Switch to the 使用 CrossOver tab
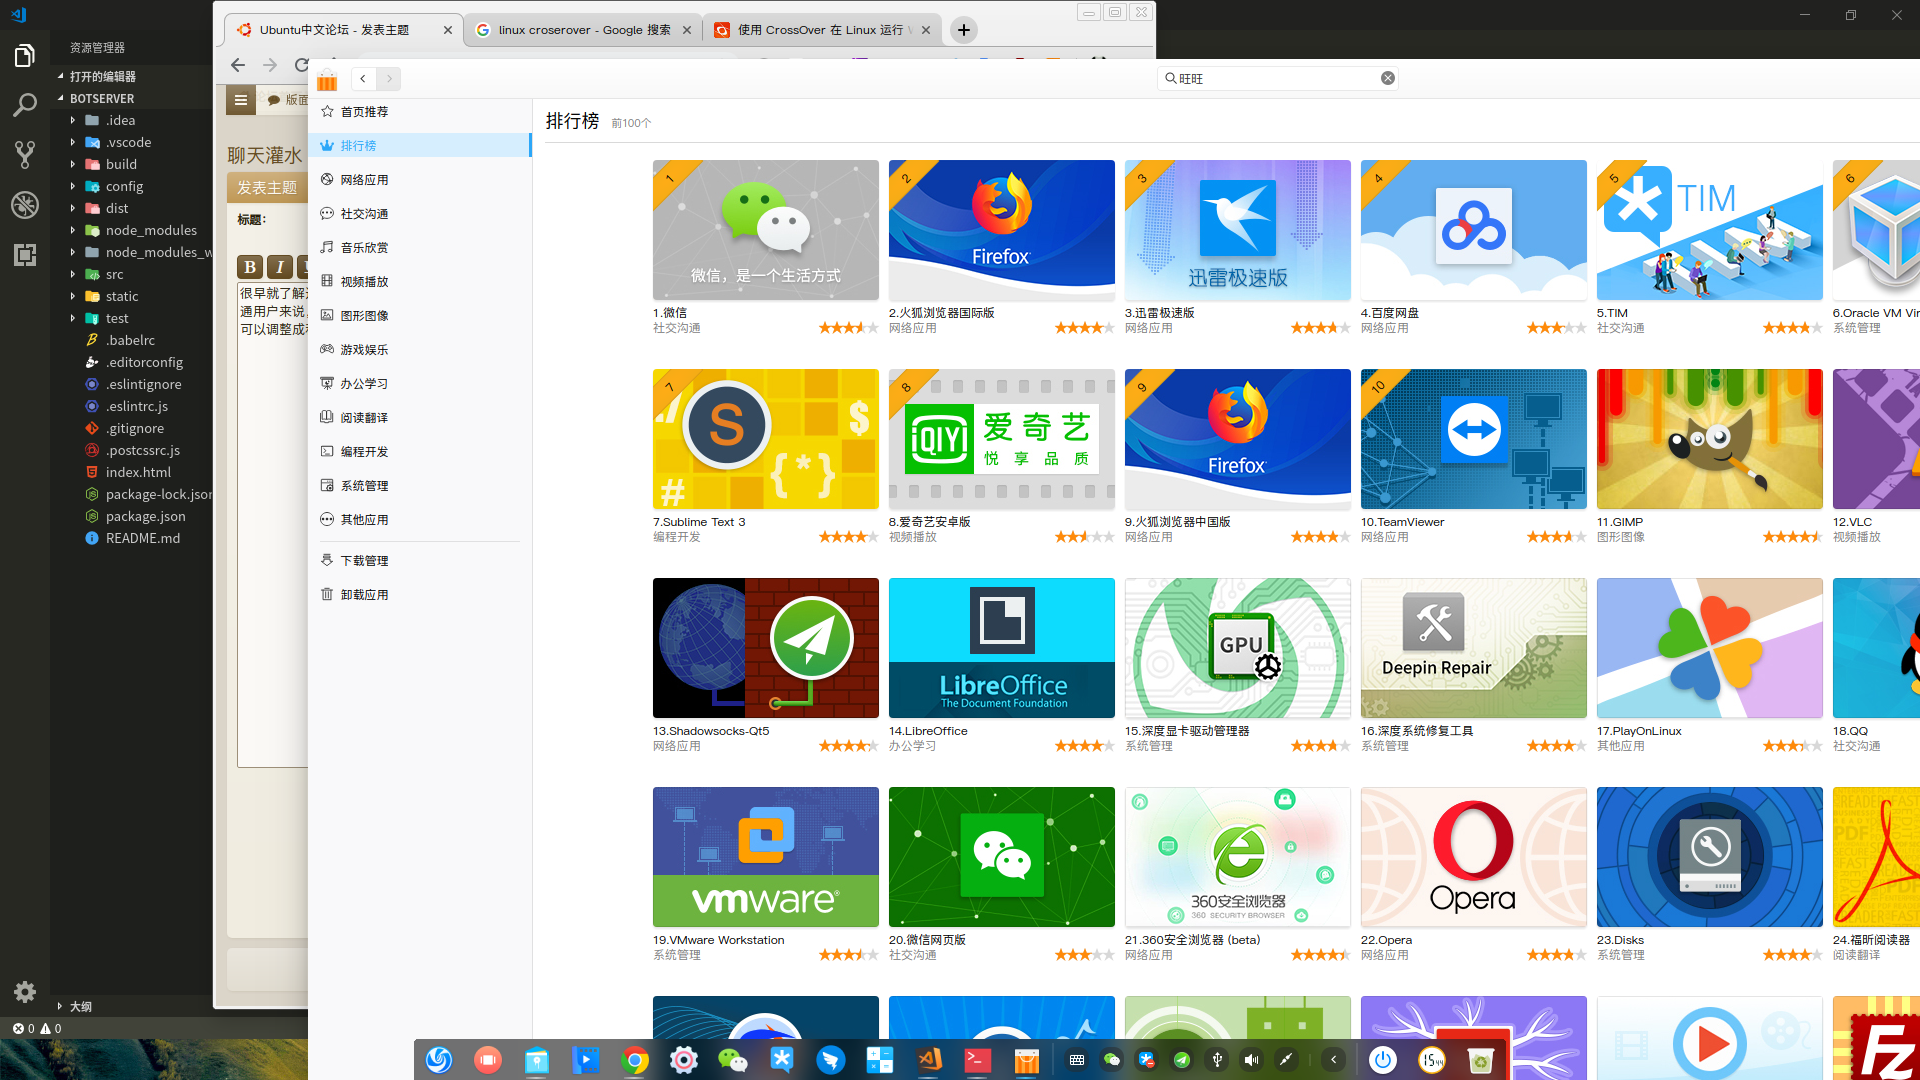This screenshot has width=1920, height=1080. (x=820, y=30)
